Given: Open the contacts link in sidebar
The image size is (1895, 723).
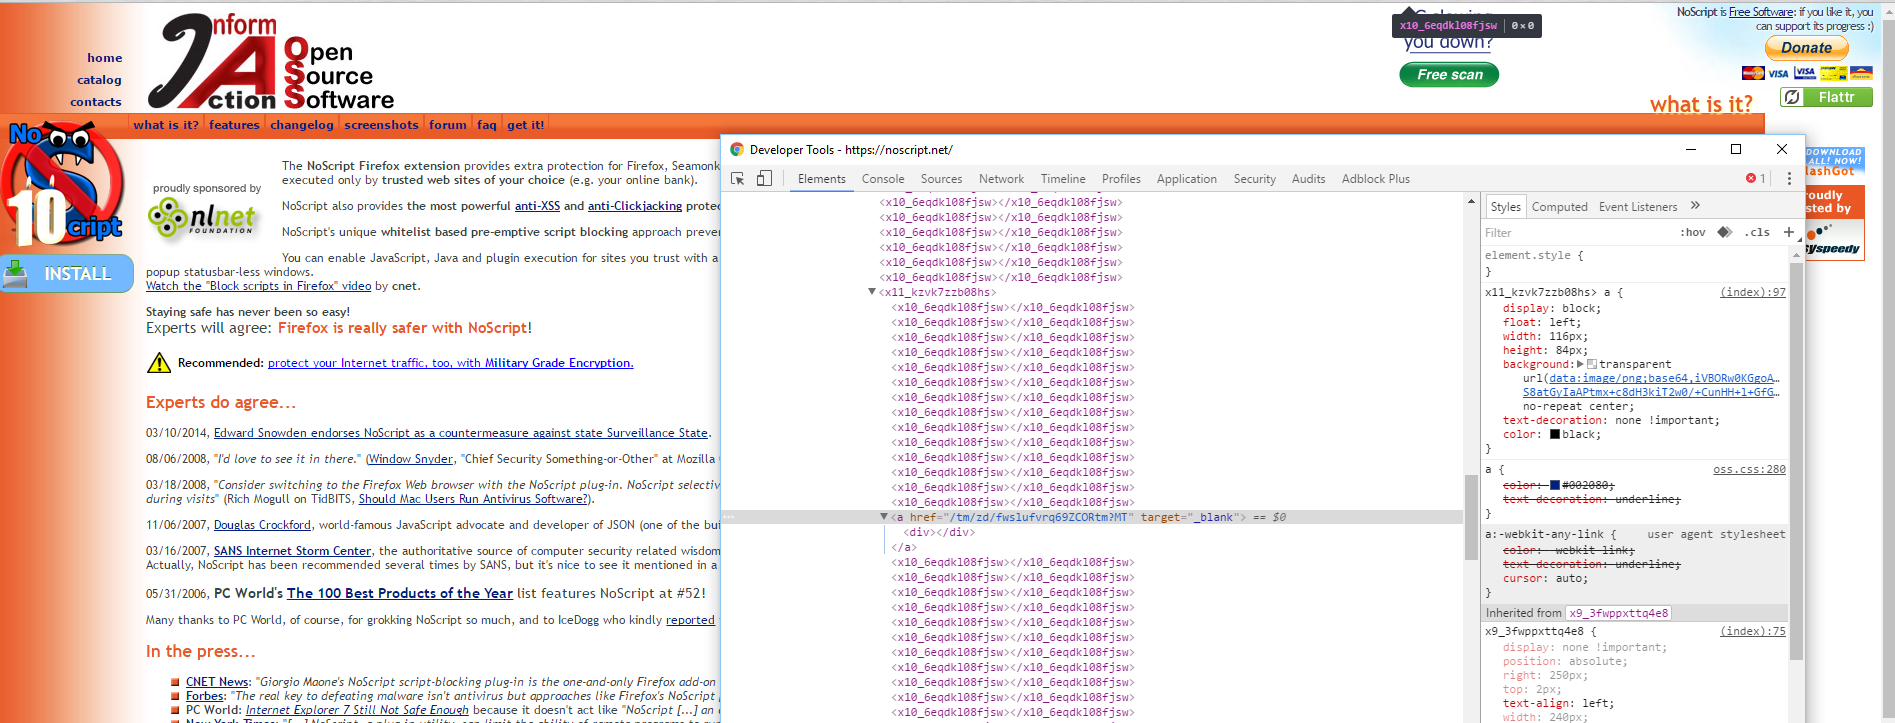Looking at the screenshot, I should coord(96,102).
